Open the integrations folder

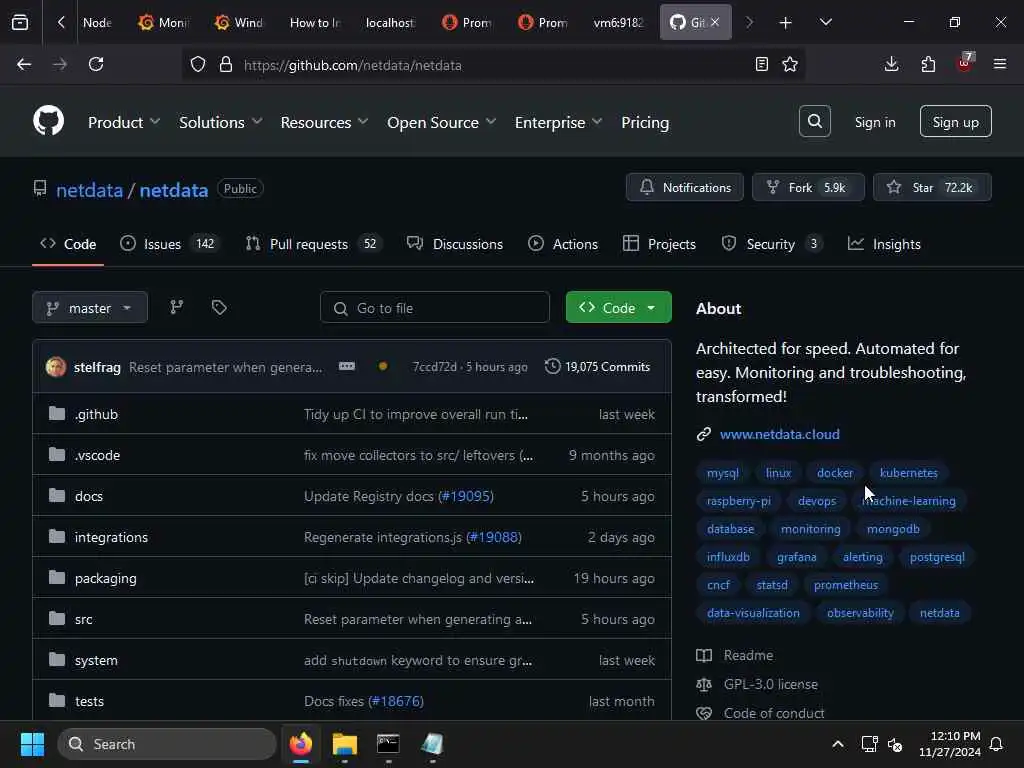pyautogui.click(x=111, y=537)
